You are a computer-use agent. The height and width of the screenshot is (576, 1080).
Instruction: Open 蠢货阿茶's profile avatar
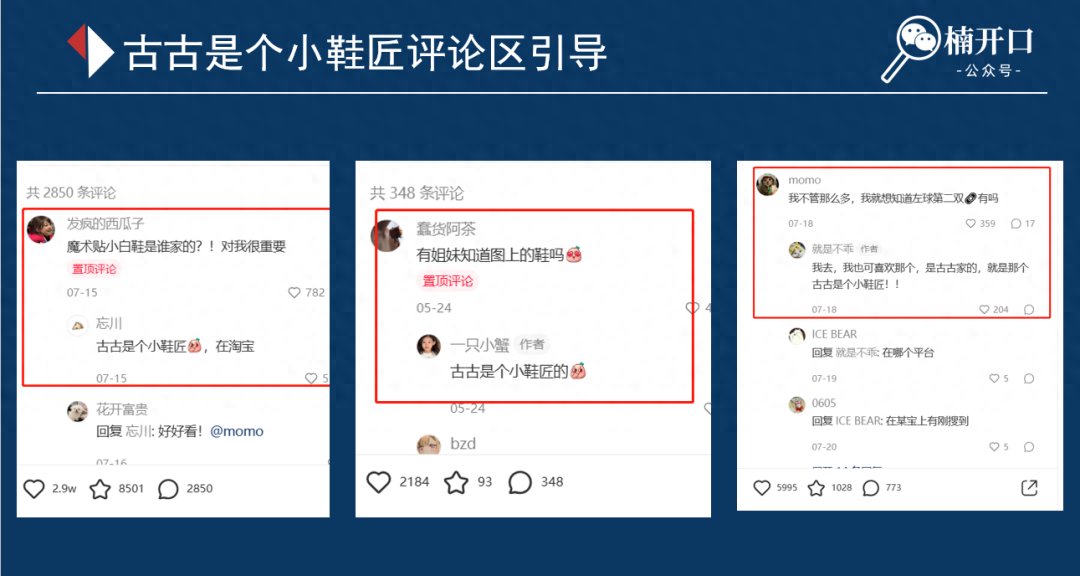pyautogui.click(x=387, y=236)
